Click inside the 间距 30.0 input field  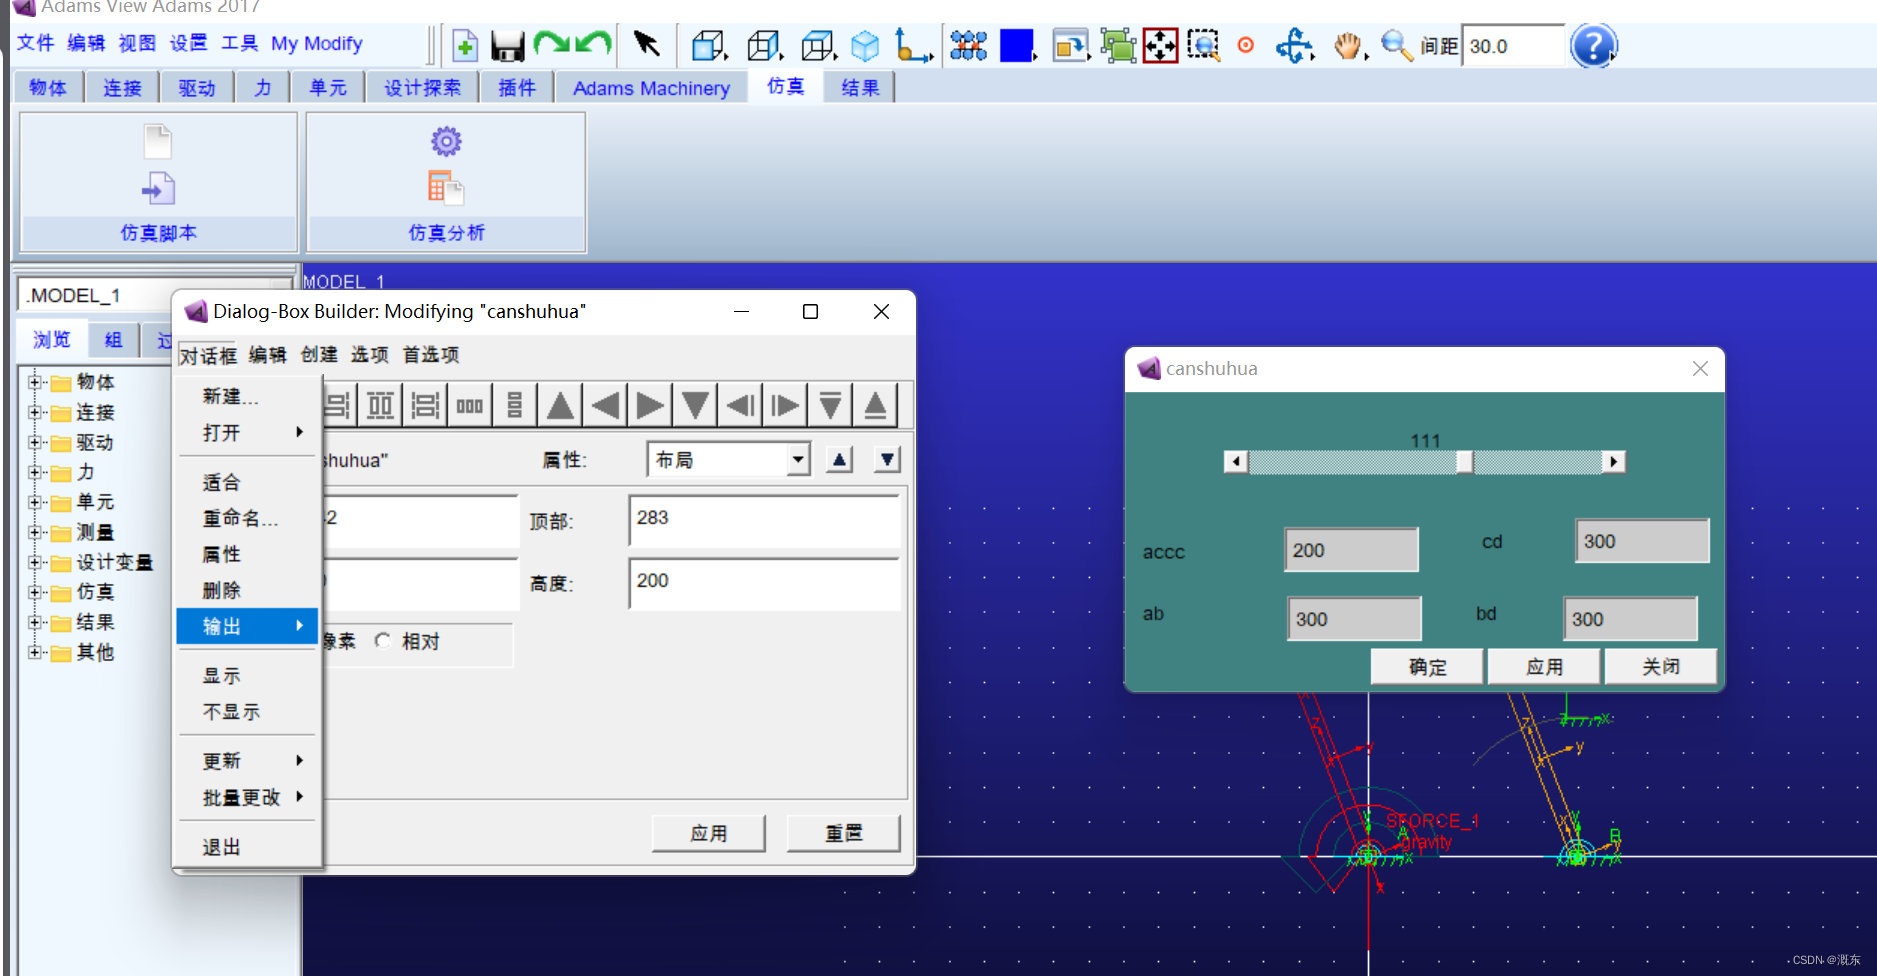tap(1513, 45)
